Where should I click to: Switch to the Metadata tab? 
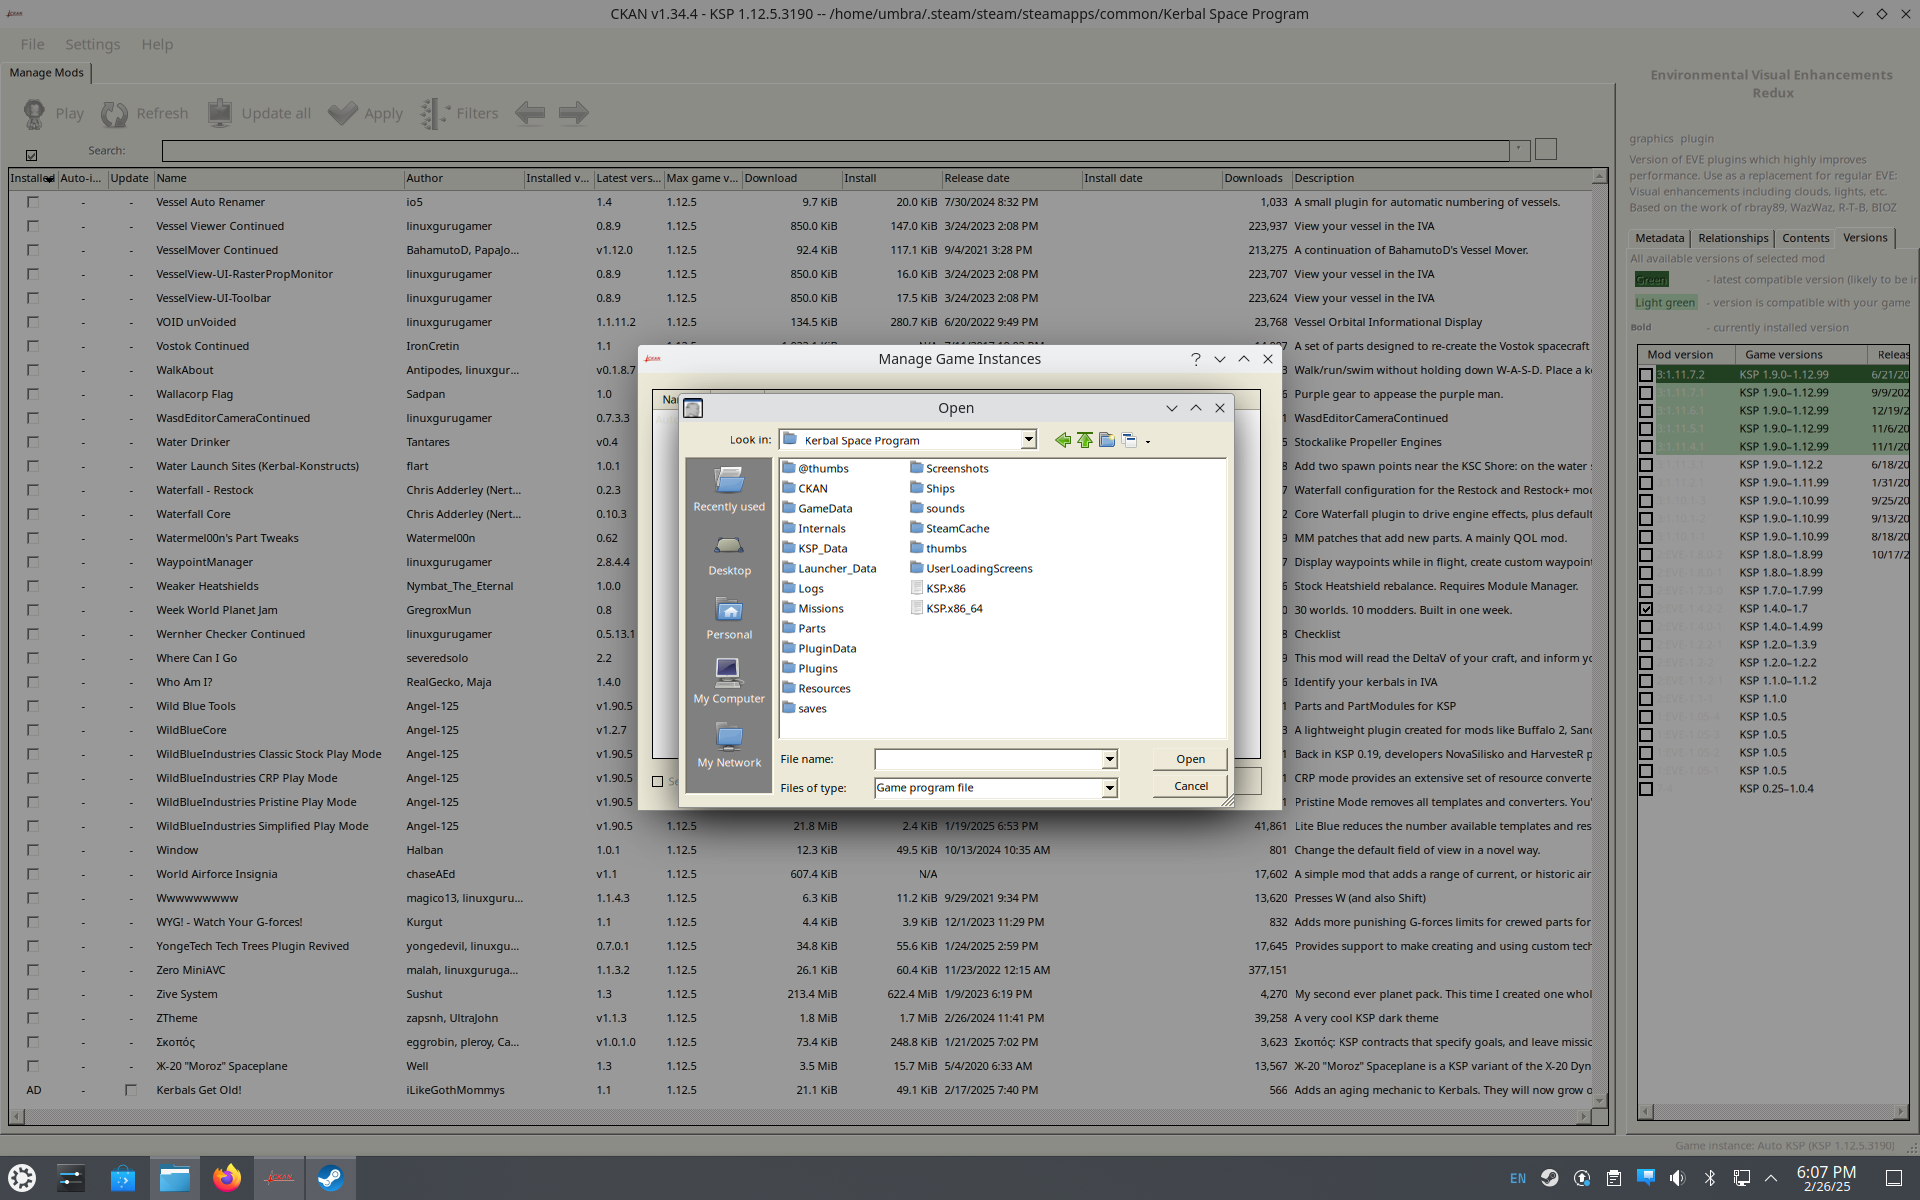(1660, 238)
